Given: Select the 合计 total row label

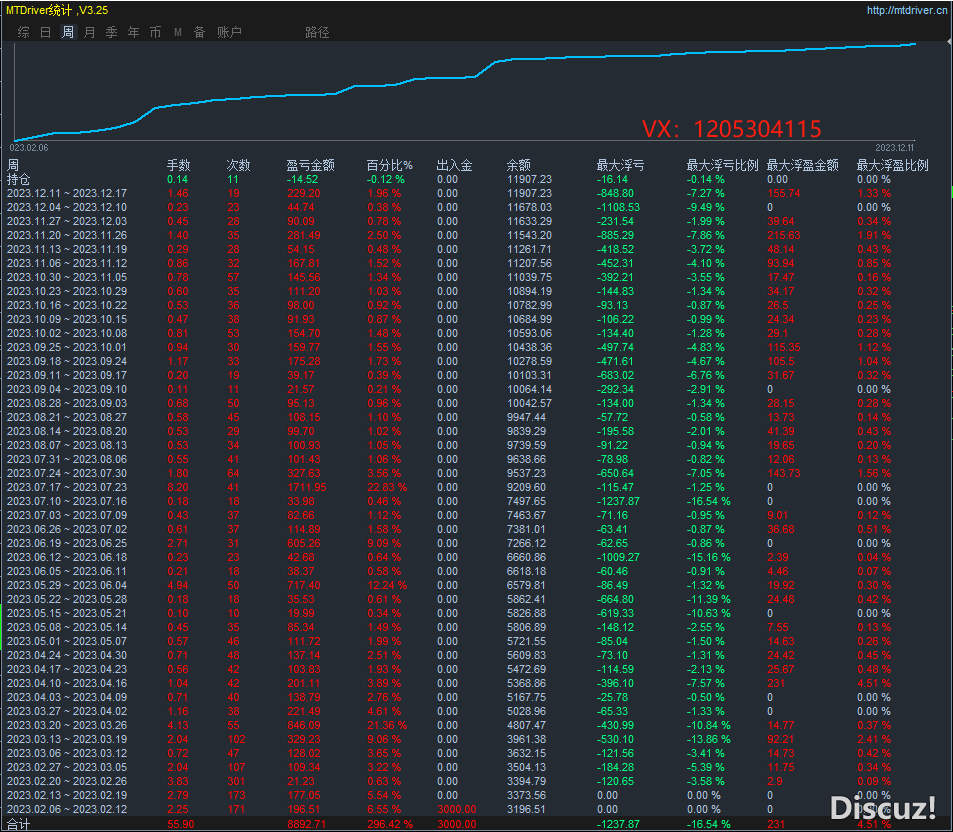Looking at the screenshot, I should (18, 825).
